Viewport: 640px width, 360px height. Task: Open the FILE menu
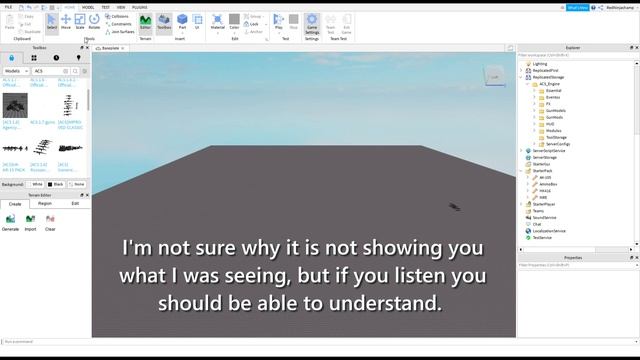coord(8,7)
